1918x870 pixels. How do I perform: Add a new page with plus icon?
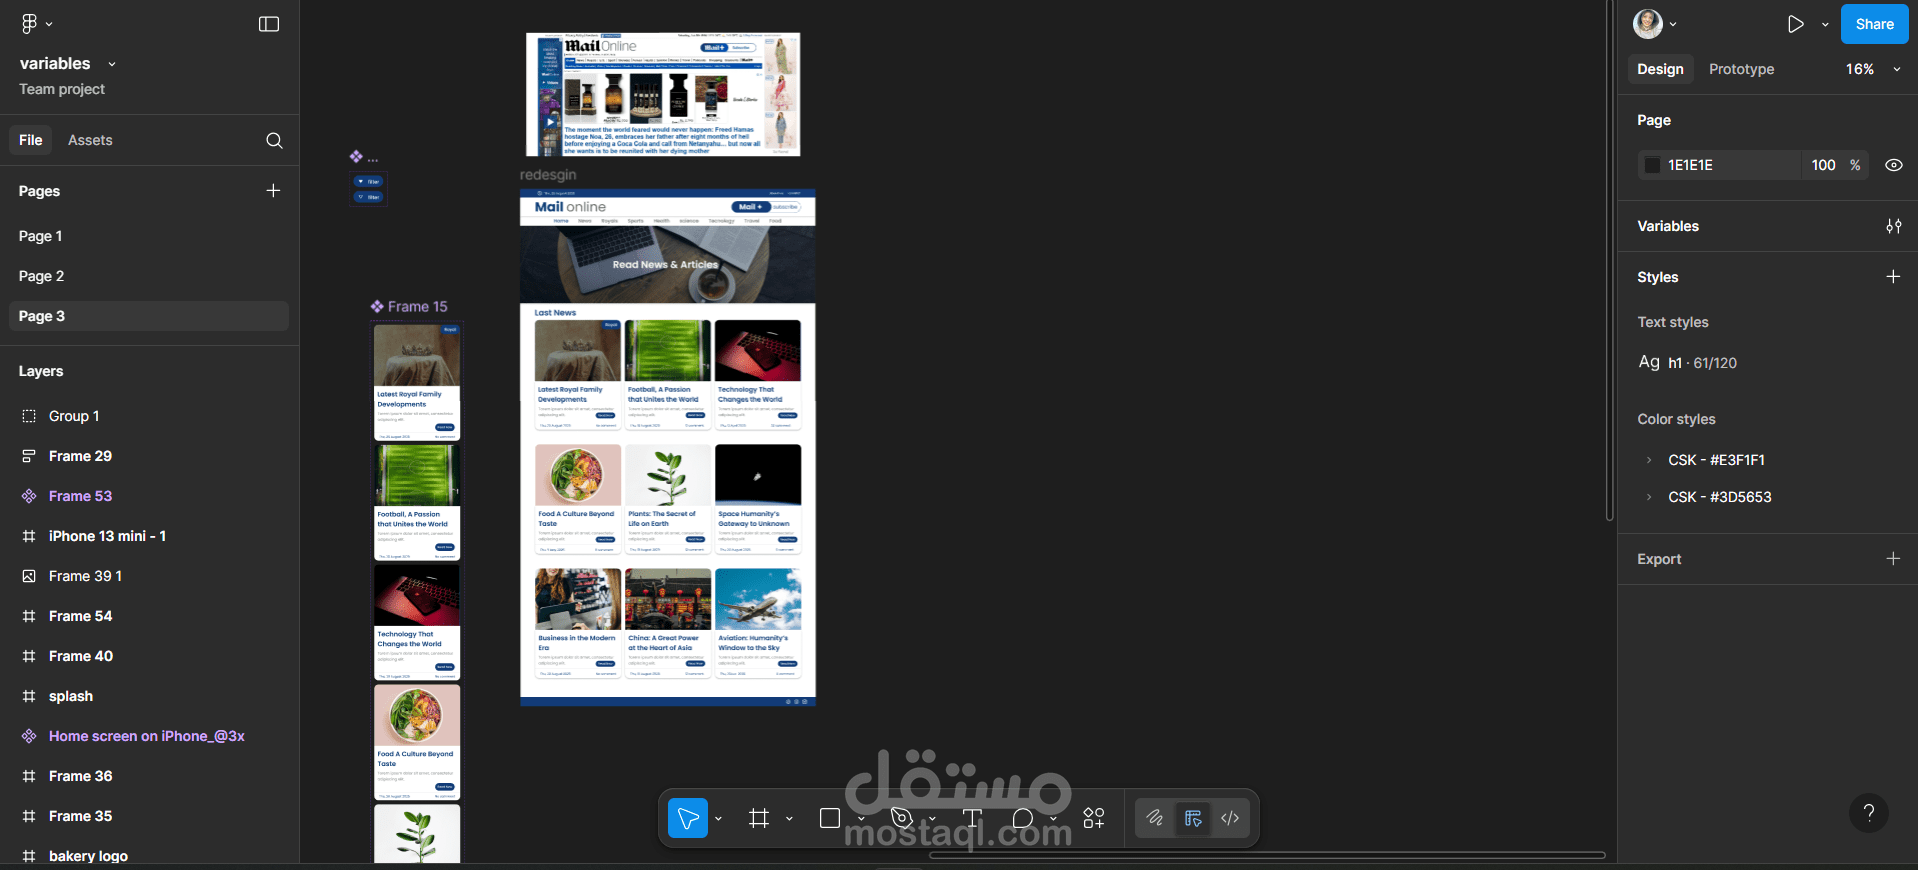(273, 190)
